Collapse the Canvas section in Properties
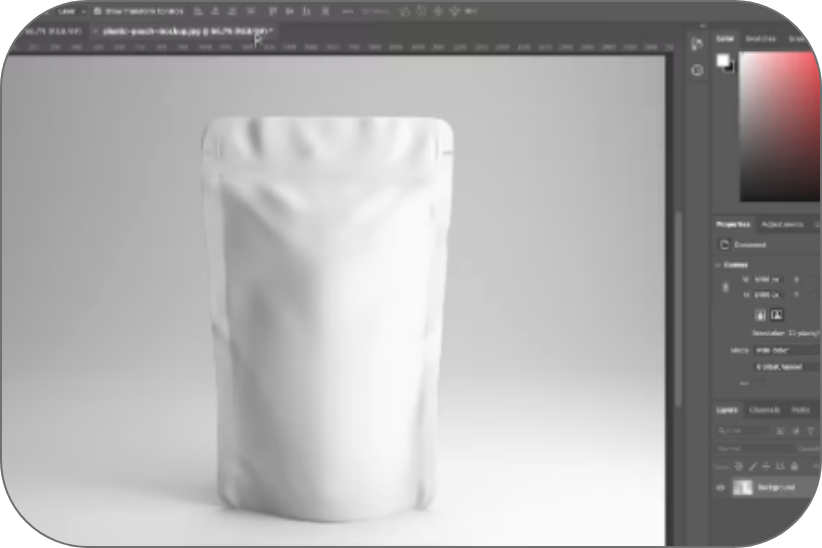Viewport: 822px width, 548px height. point(719,264)
